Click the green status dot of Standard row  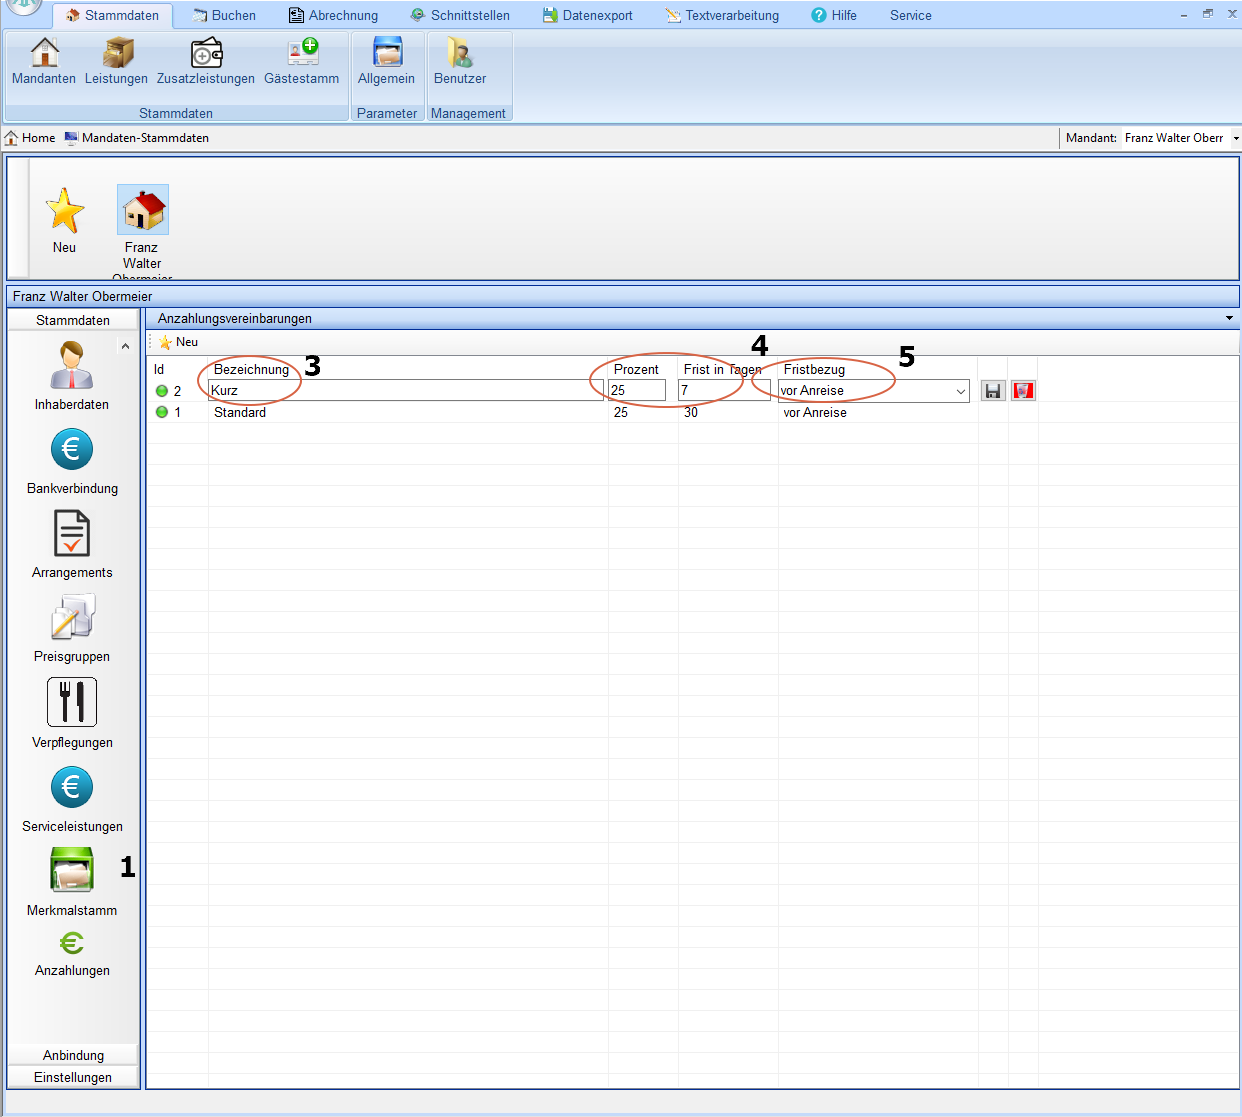(162, 412)
